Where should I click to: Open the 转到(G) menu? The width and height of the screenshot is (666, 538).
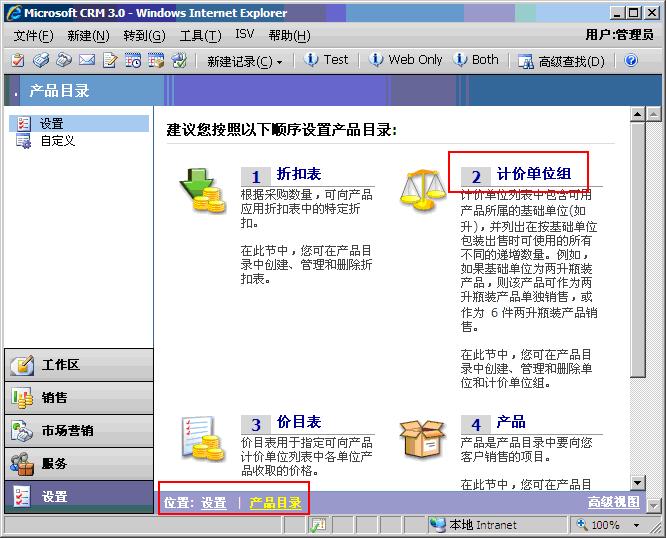pos(144,36)
